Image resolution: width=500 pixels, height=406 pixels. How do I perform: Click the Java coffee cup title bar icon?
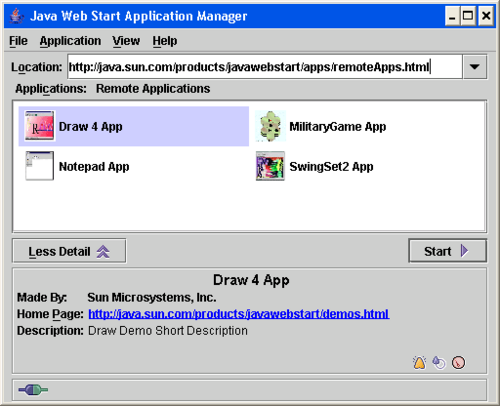tap(16, 16)
